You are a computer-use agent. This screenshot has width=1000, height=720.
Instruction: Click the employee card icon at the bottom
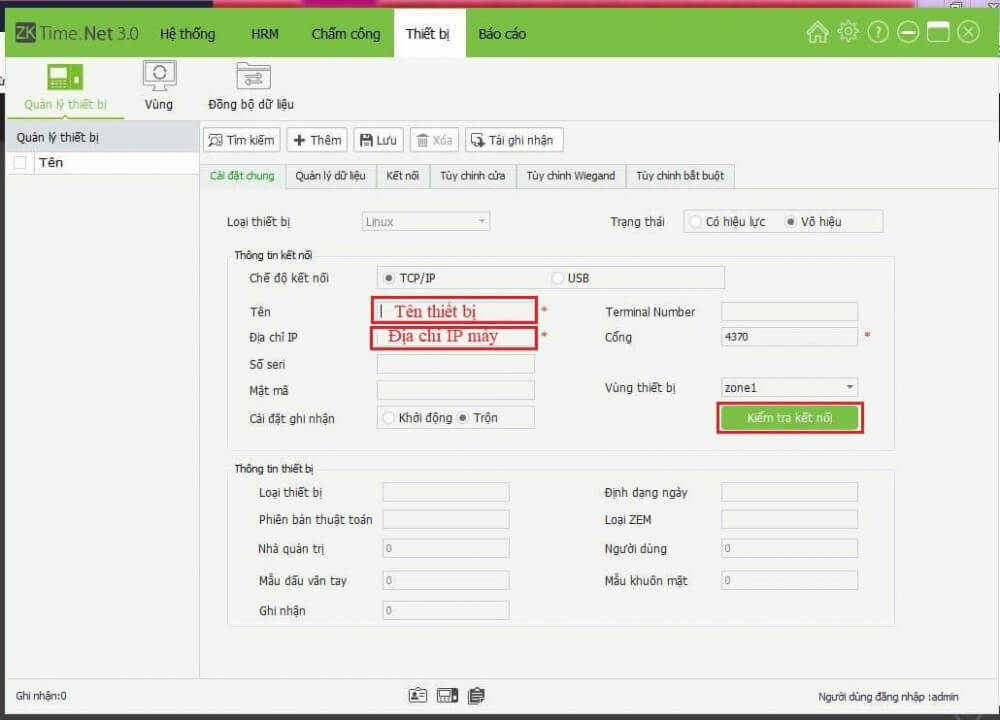[417, 694]
